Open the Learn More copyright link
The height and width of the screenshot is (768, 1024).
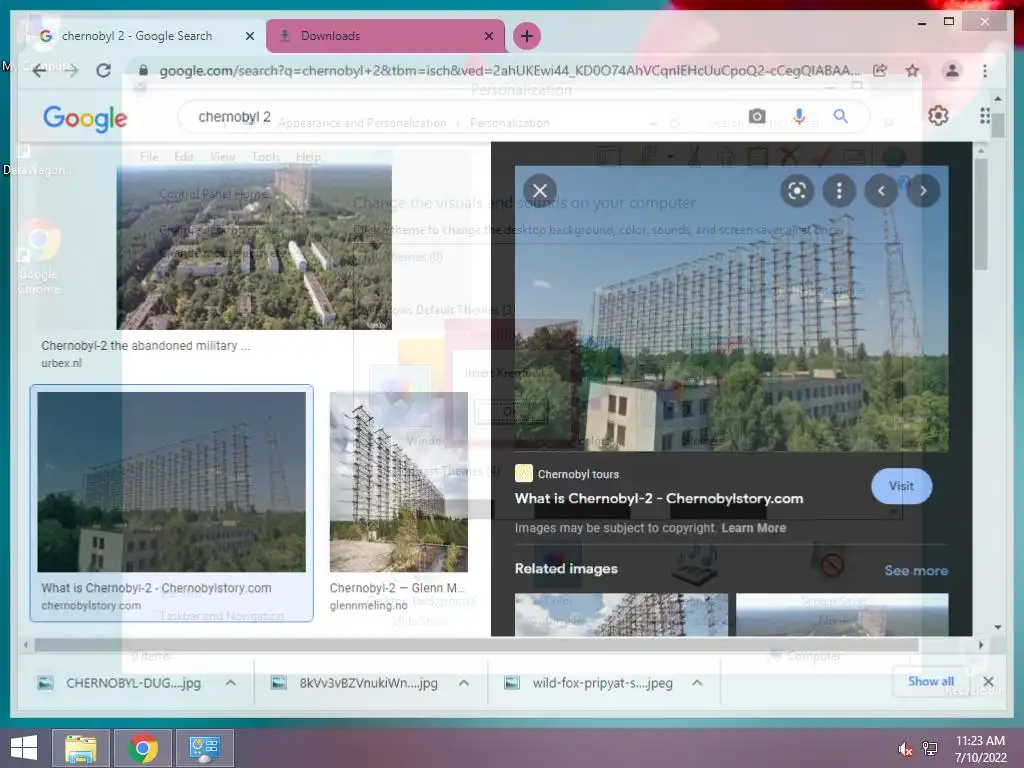(754, 528)
